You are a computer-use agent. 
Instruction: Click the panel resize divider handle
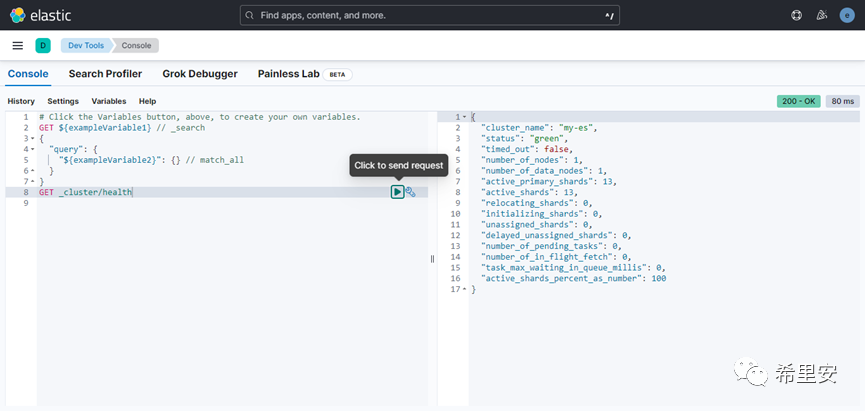pyautogui.click(x=432, y=258)
